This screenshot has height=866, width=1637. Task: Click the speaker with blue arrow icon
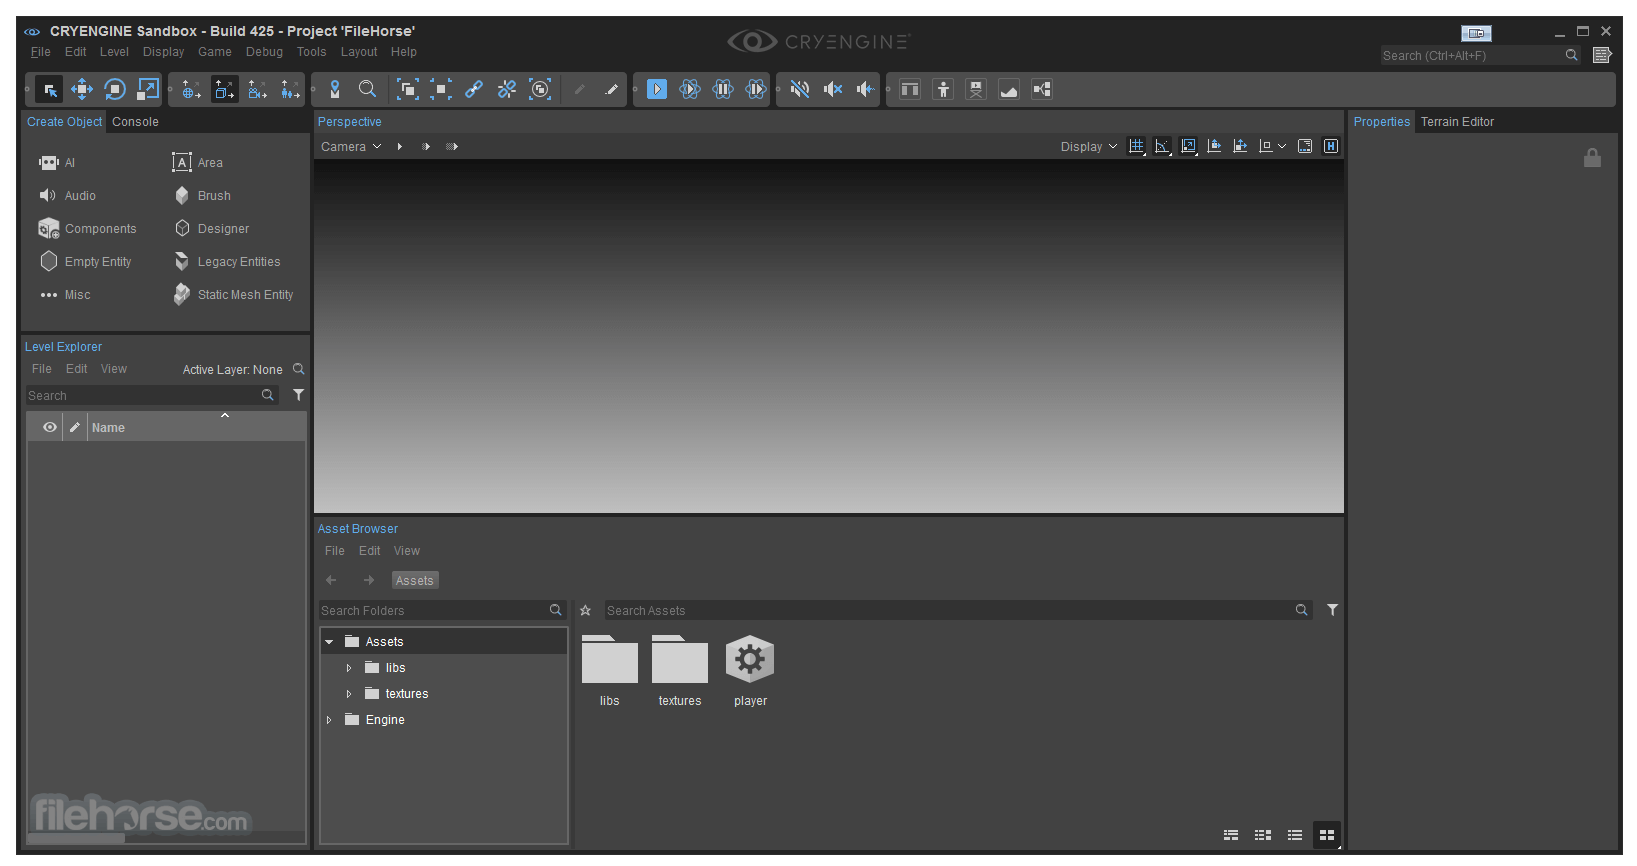[866, 90]
